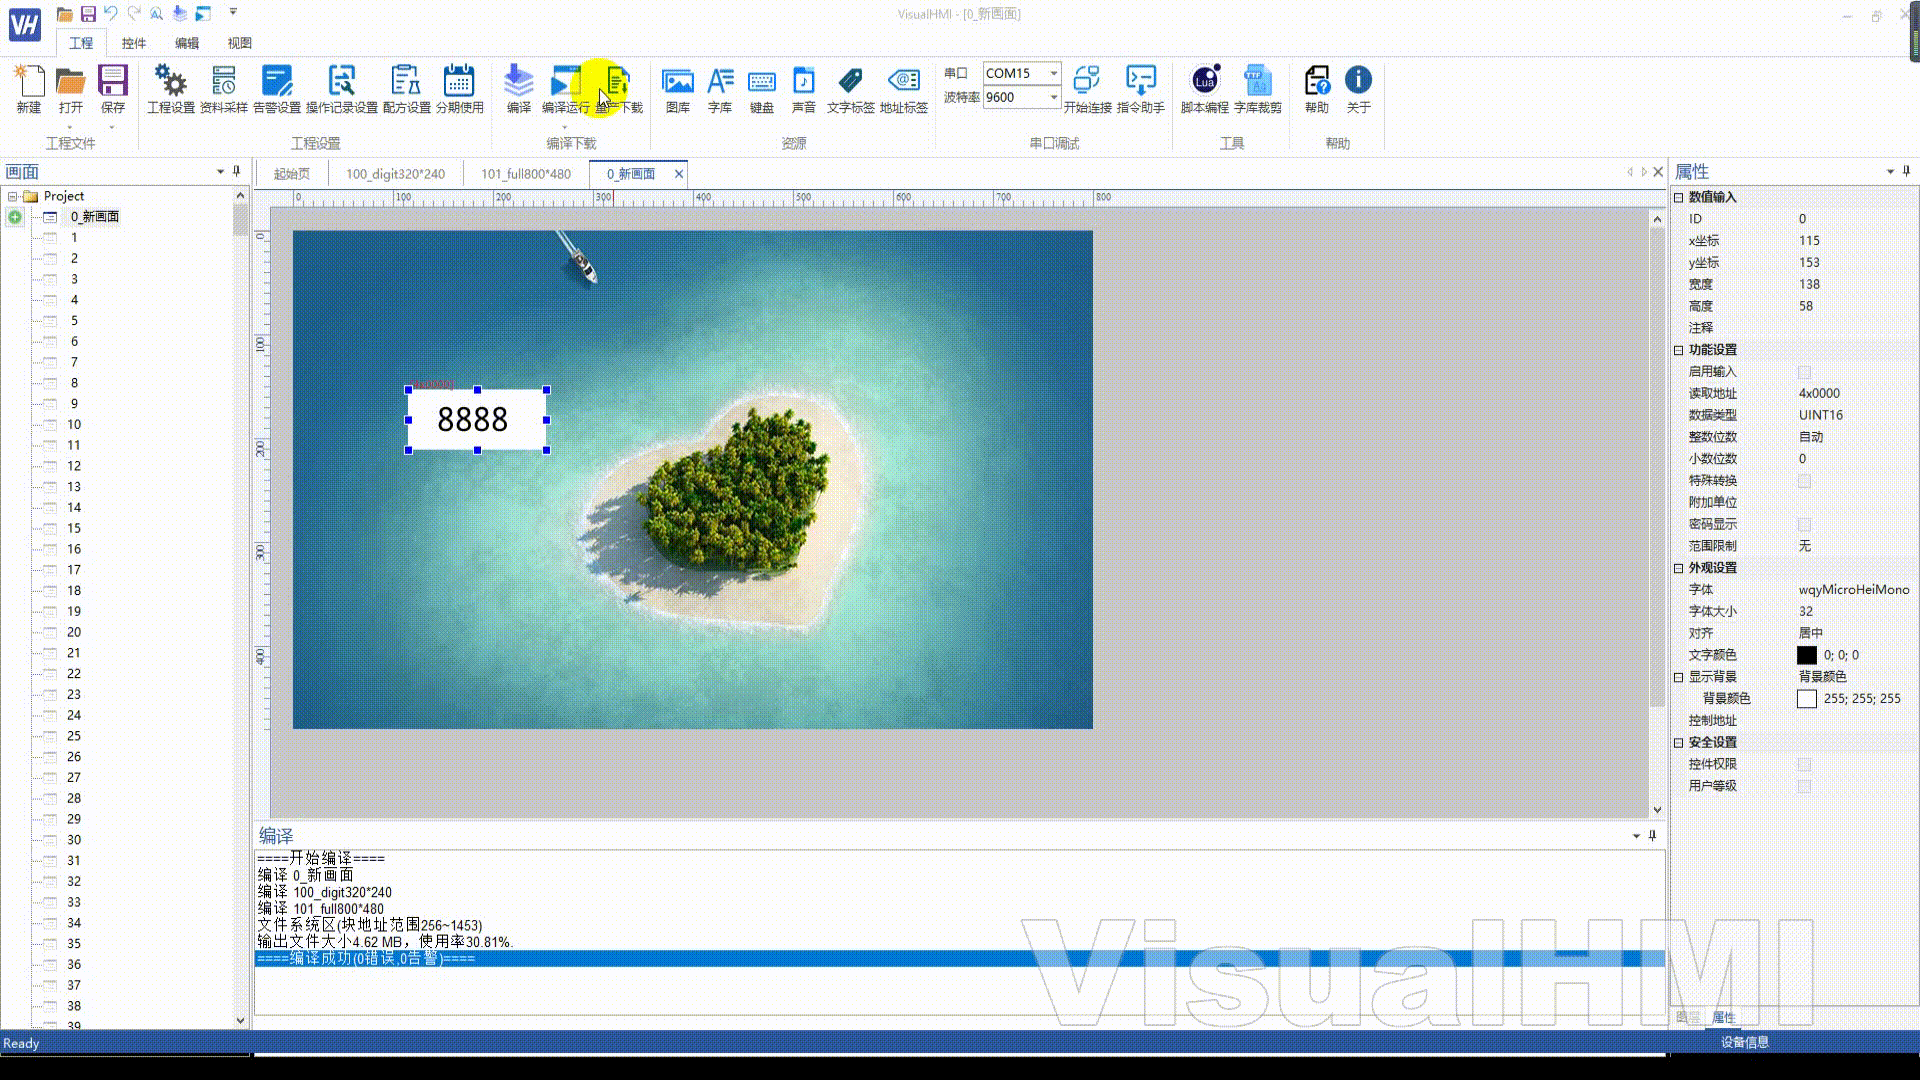
Task: Toggle the 启用输入 checkbox
Action: pos(1805,372)
